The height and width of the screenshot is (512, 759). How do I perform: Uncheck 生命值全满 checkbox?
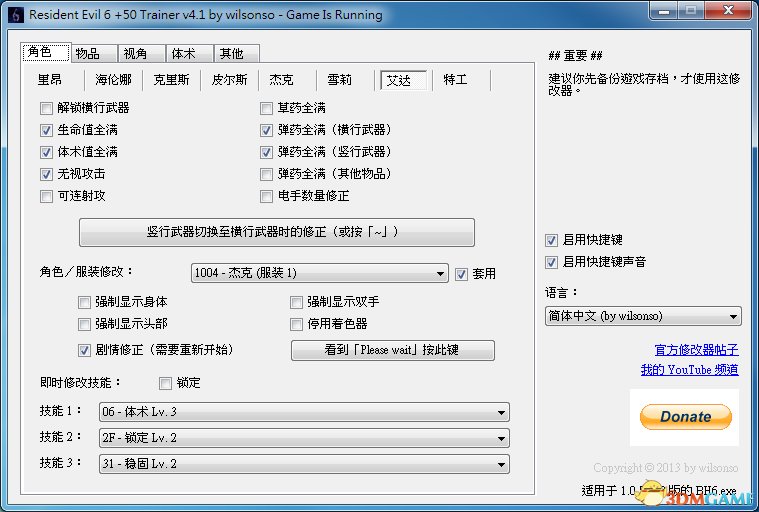pyautogui.click(x=46, y=130)
